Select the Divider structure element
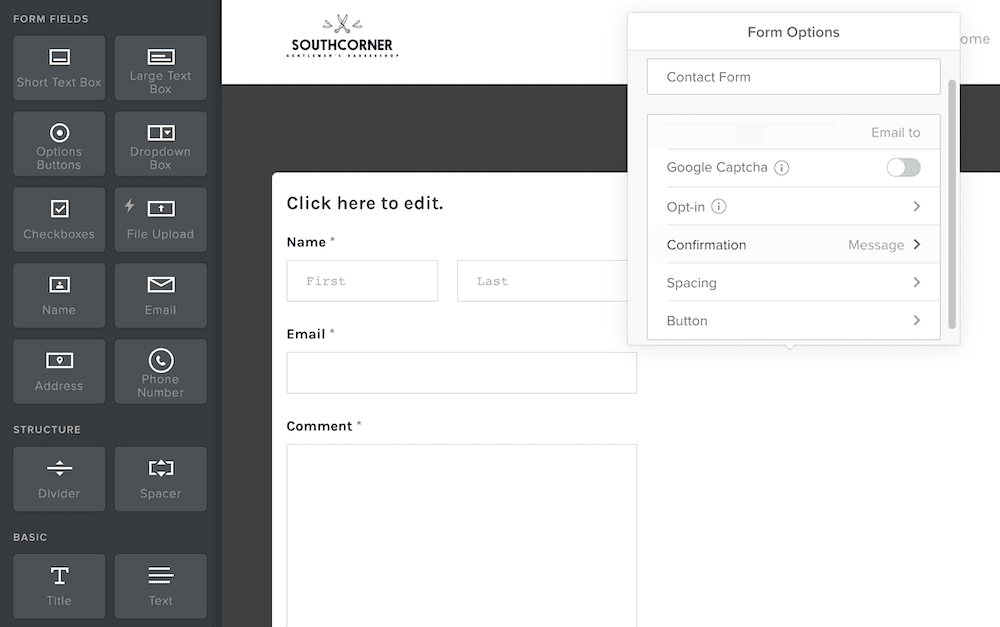Screen dimensions: 1000x627 pyautogui.click(x=58, y=478)
